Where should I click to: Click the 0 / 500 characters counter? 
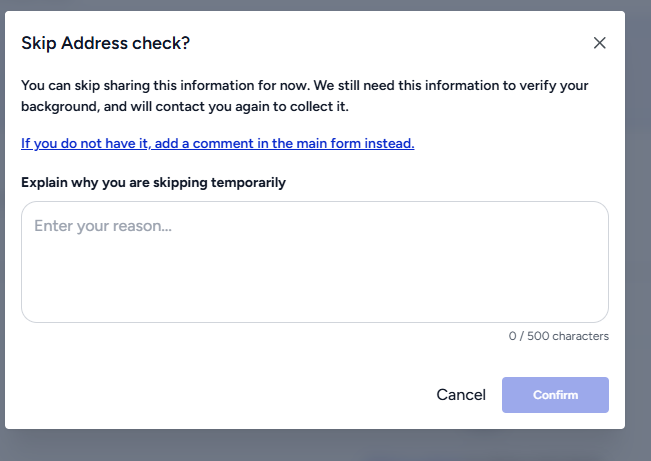(558, 336)
